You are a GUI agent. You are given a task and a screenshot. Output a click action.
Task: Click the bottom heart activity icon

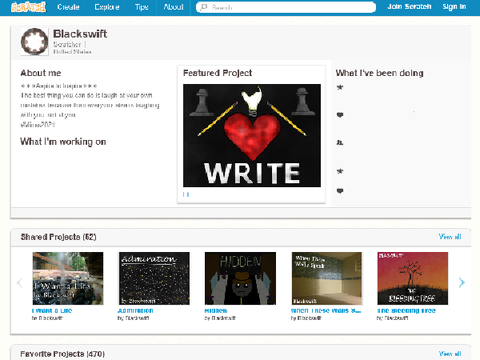(340, 191)
